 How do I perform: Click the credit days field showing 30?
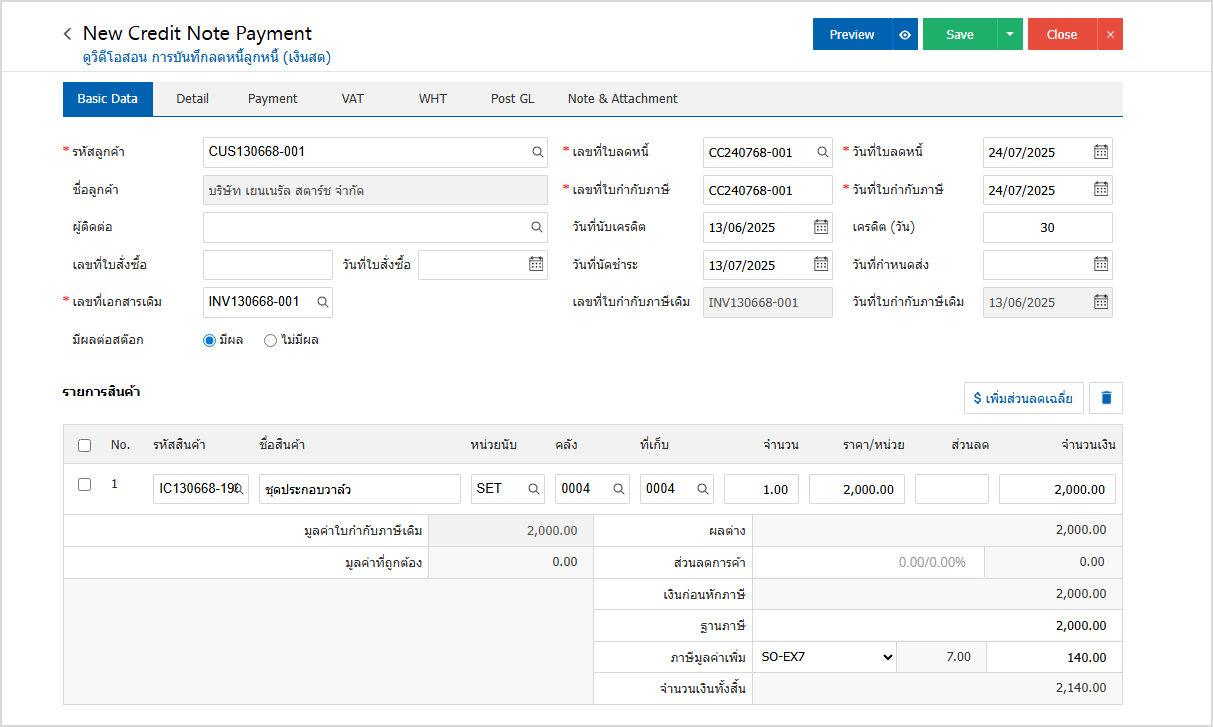(x=1046, y=228)
